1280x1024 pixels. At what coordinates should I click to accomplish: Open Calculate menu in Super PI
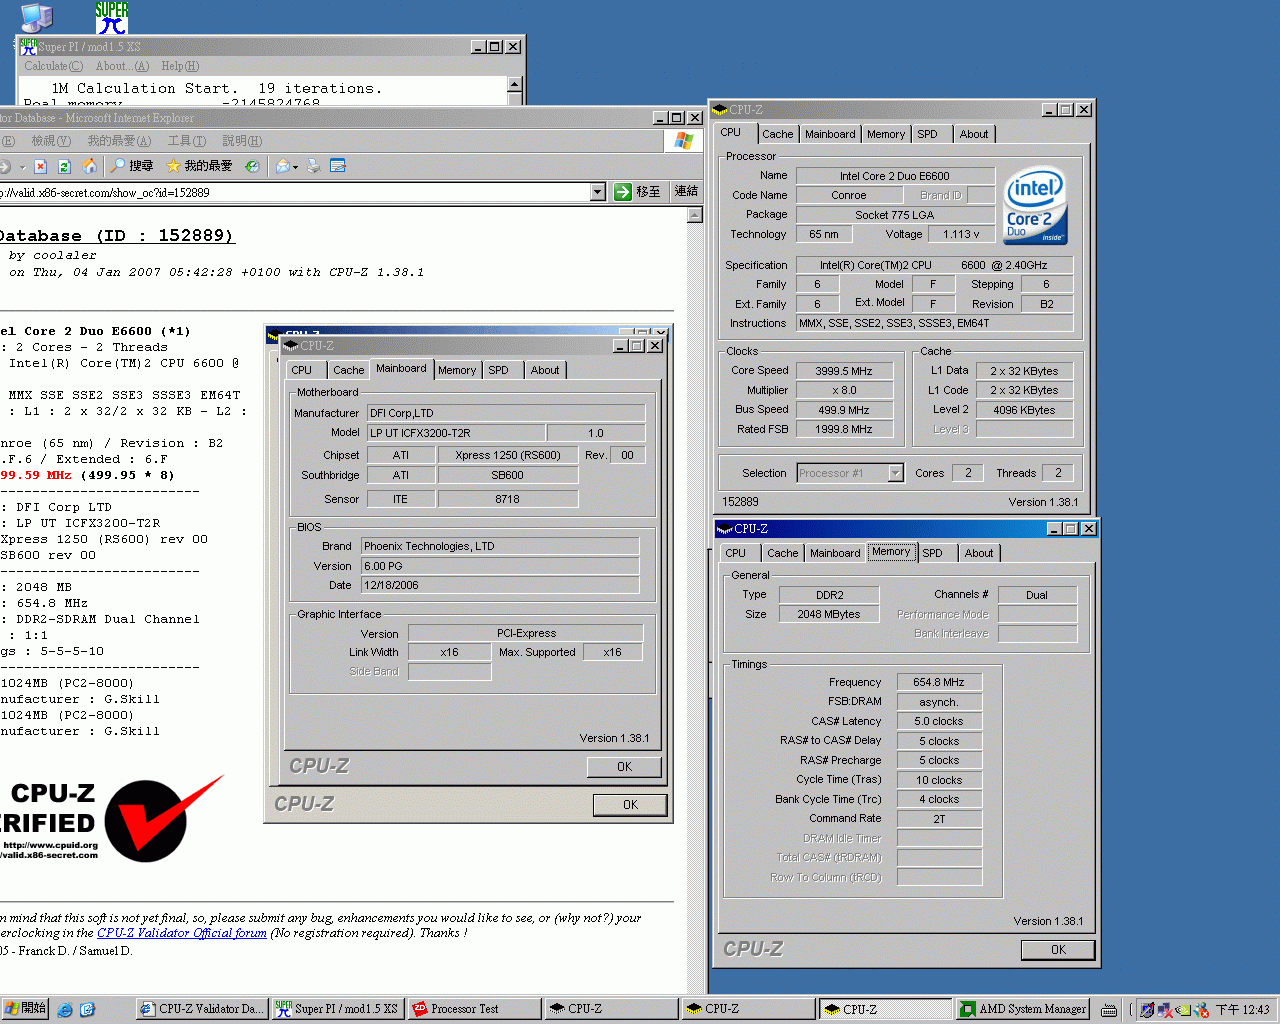pyautogui.click(x=54, y=66)
